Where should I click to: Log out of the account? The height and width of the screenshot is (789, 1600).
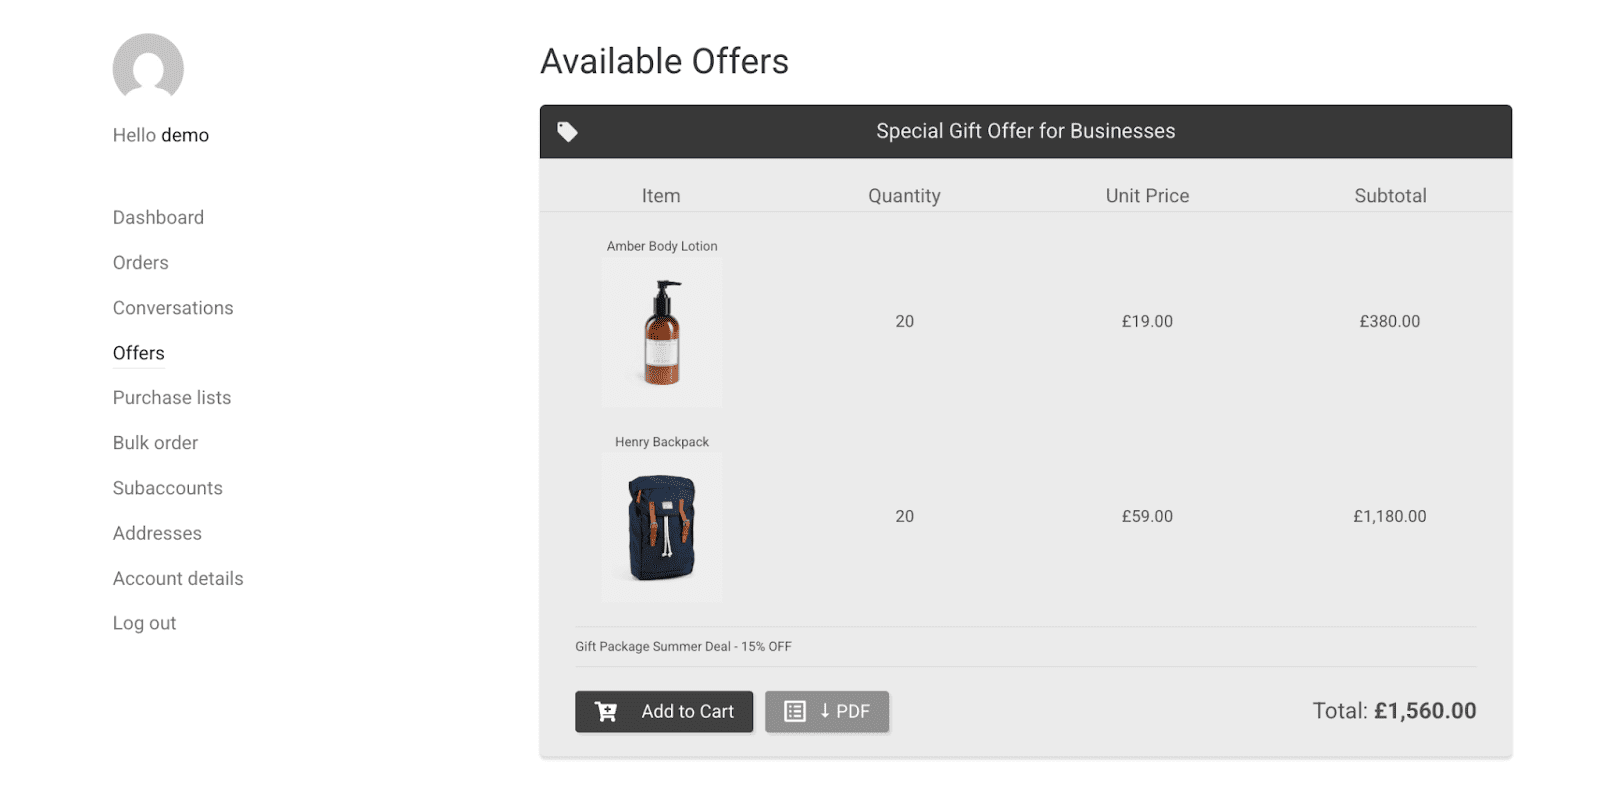(144, 623)
